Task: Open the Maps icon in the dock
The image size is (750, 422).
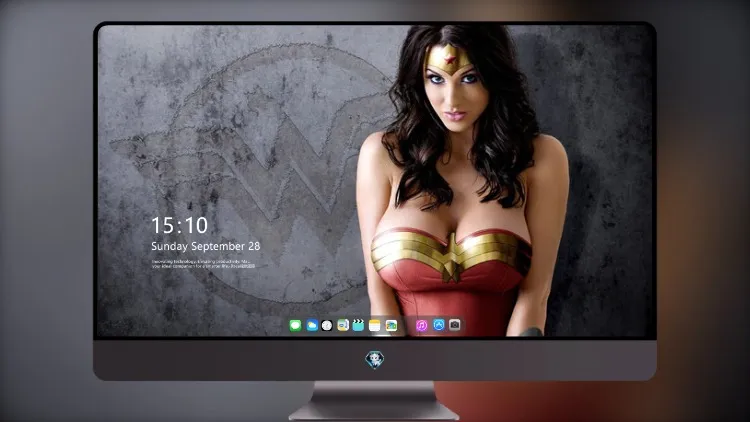Action: [343, 326]
